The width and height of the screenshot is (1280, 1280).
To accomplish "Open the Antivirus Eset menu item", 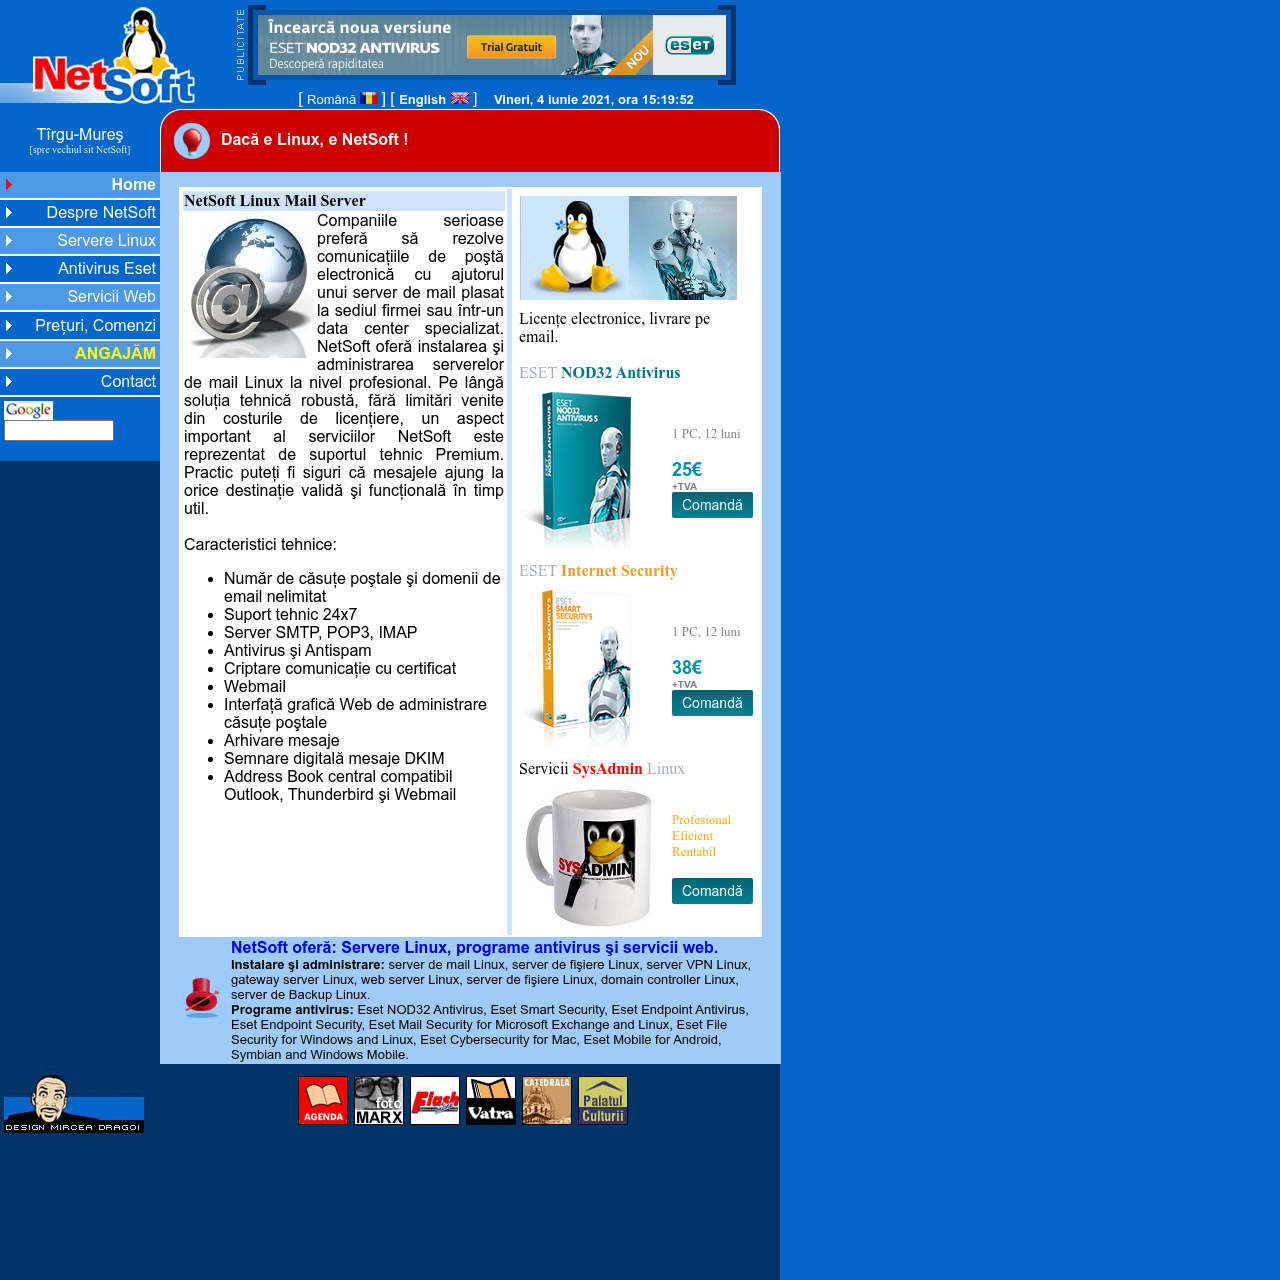I will tap(106, 269).
